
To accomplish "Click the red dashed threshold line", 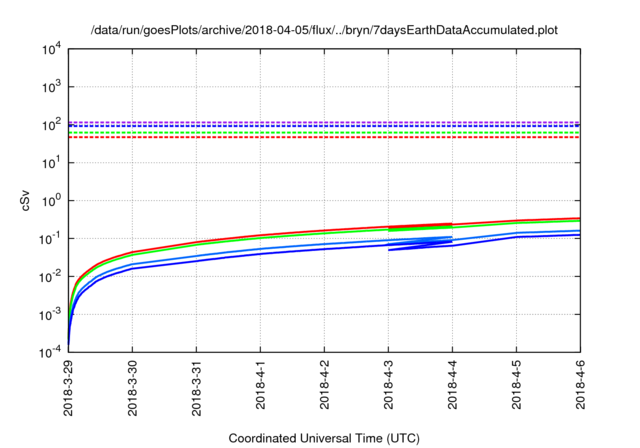I will click(324, 137).
